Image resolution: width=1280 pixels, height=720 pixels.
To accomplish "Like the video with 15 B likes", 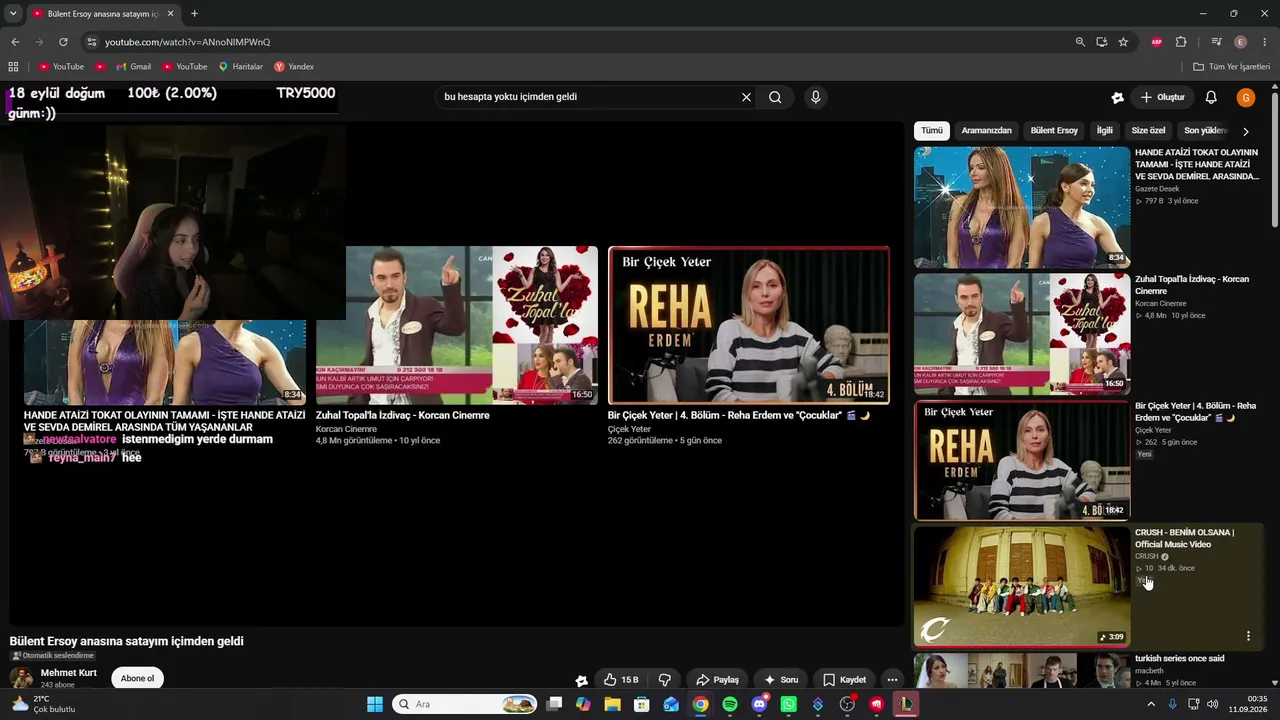I will click(620, 680).
